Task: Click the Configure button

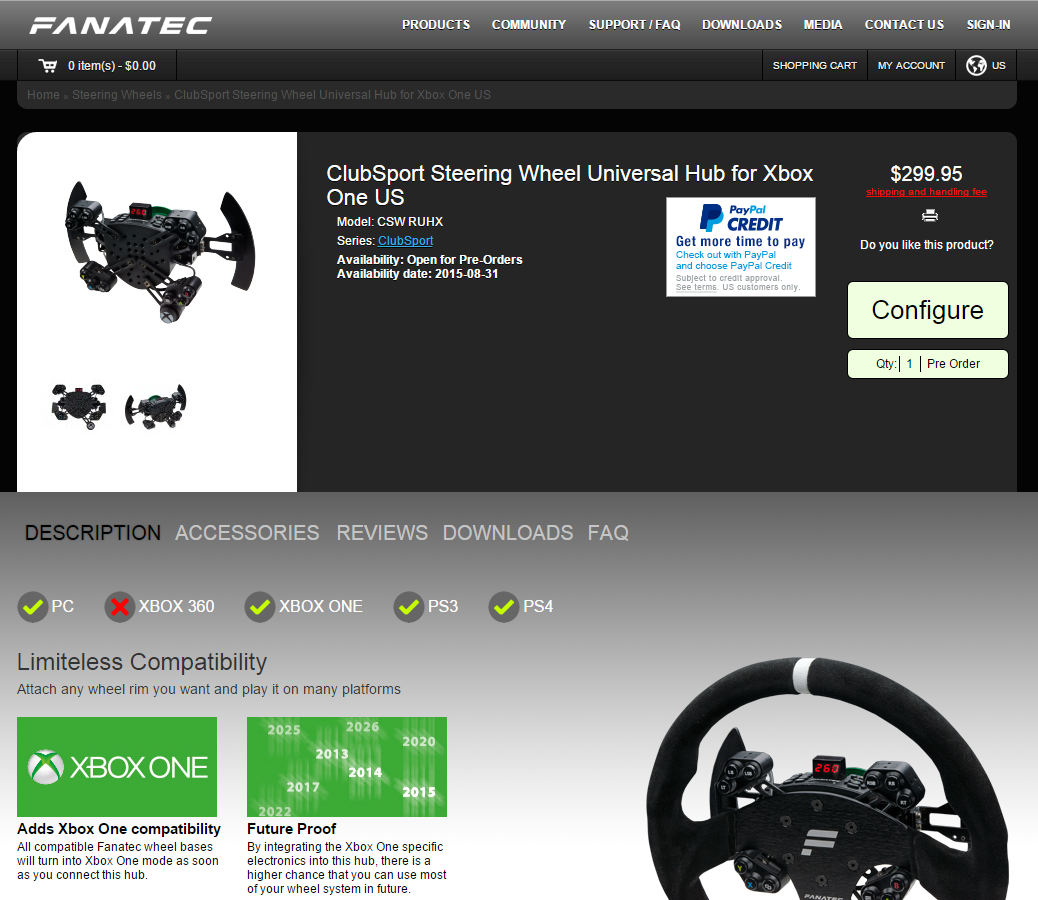Action: pyautogui.click(x=927, y=310)
